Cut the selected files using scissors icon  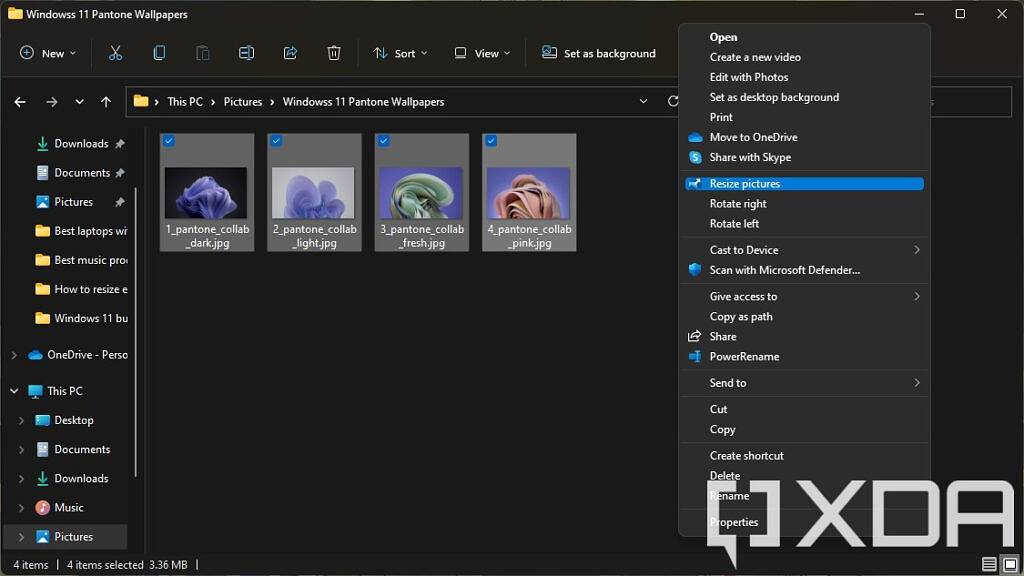[115, 53]
